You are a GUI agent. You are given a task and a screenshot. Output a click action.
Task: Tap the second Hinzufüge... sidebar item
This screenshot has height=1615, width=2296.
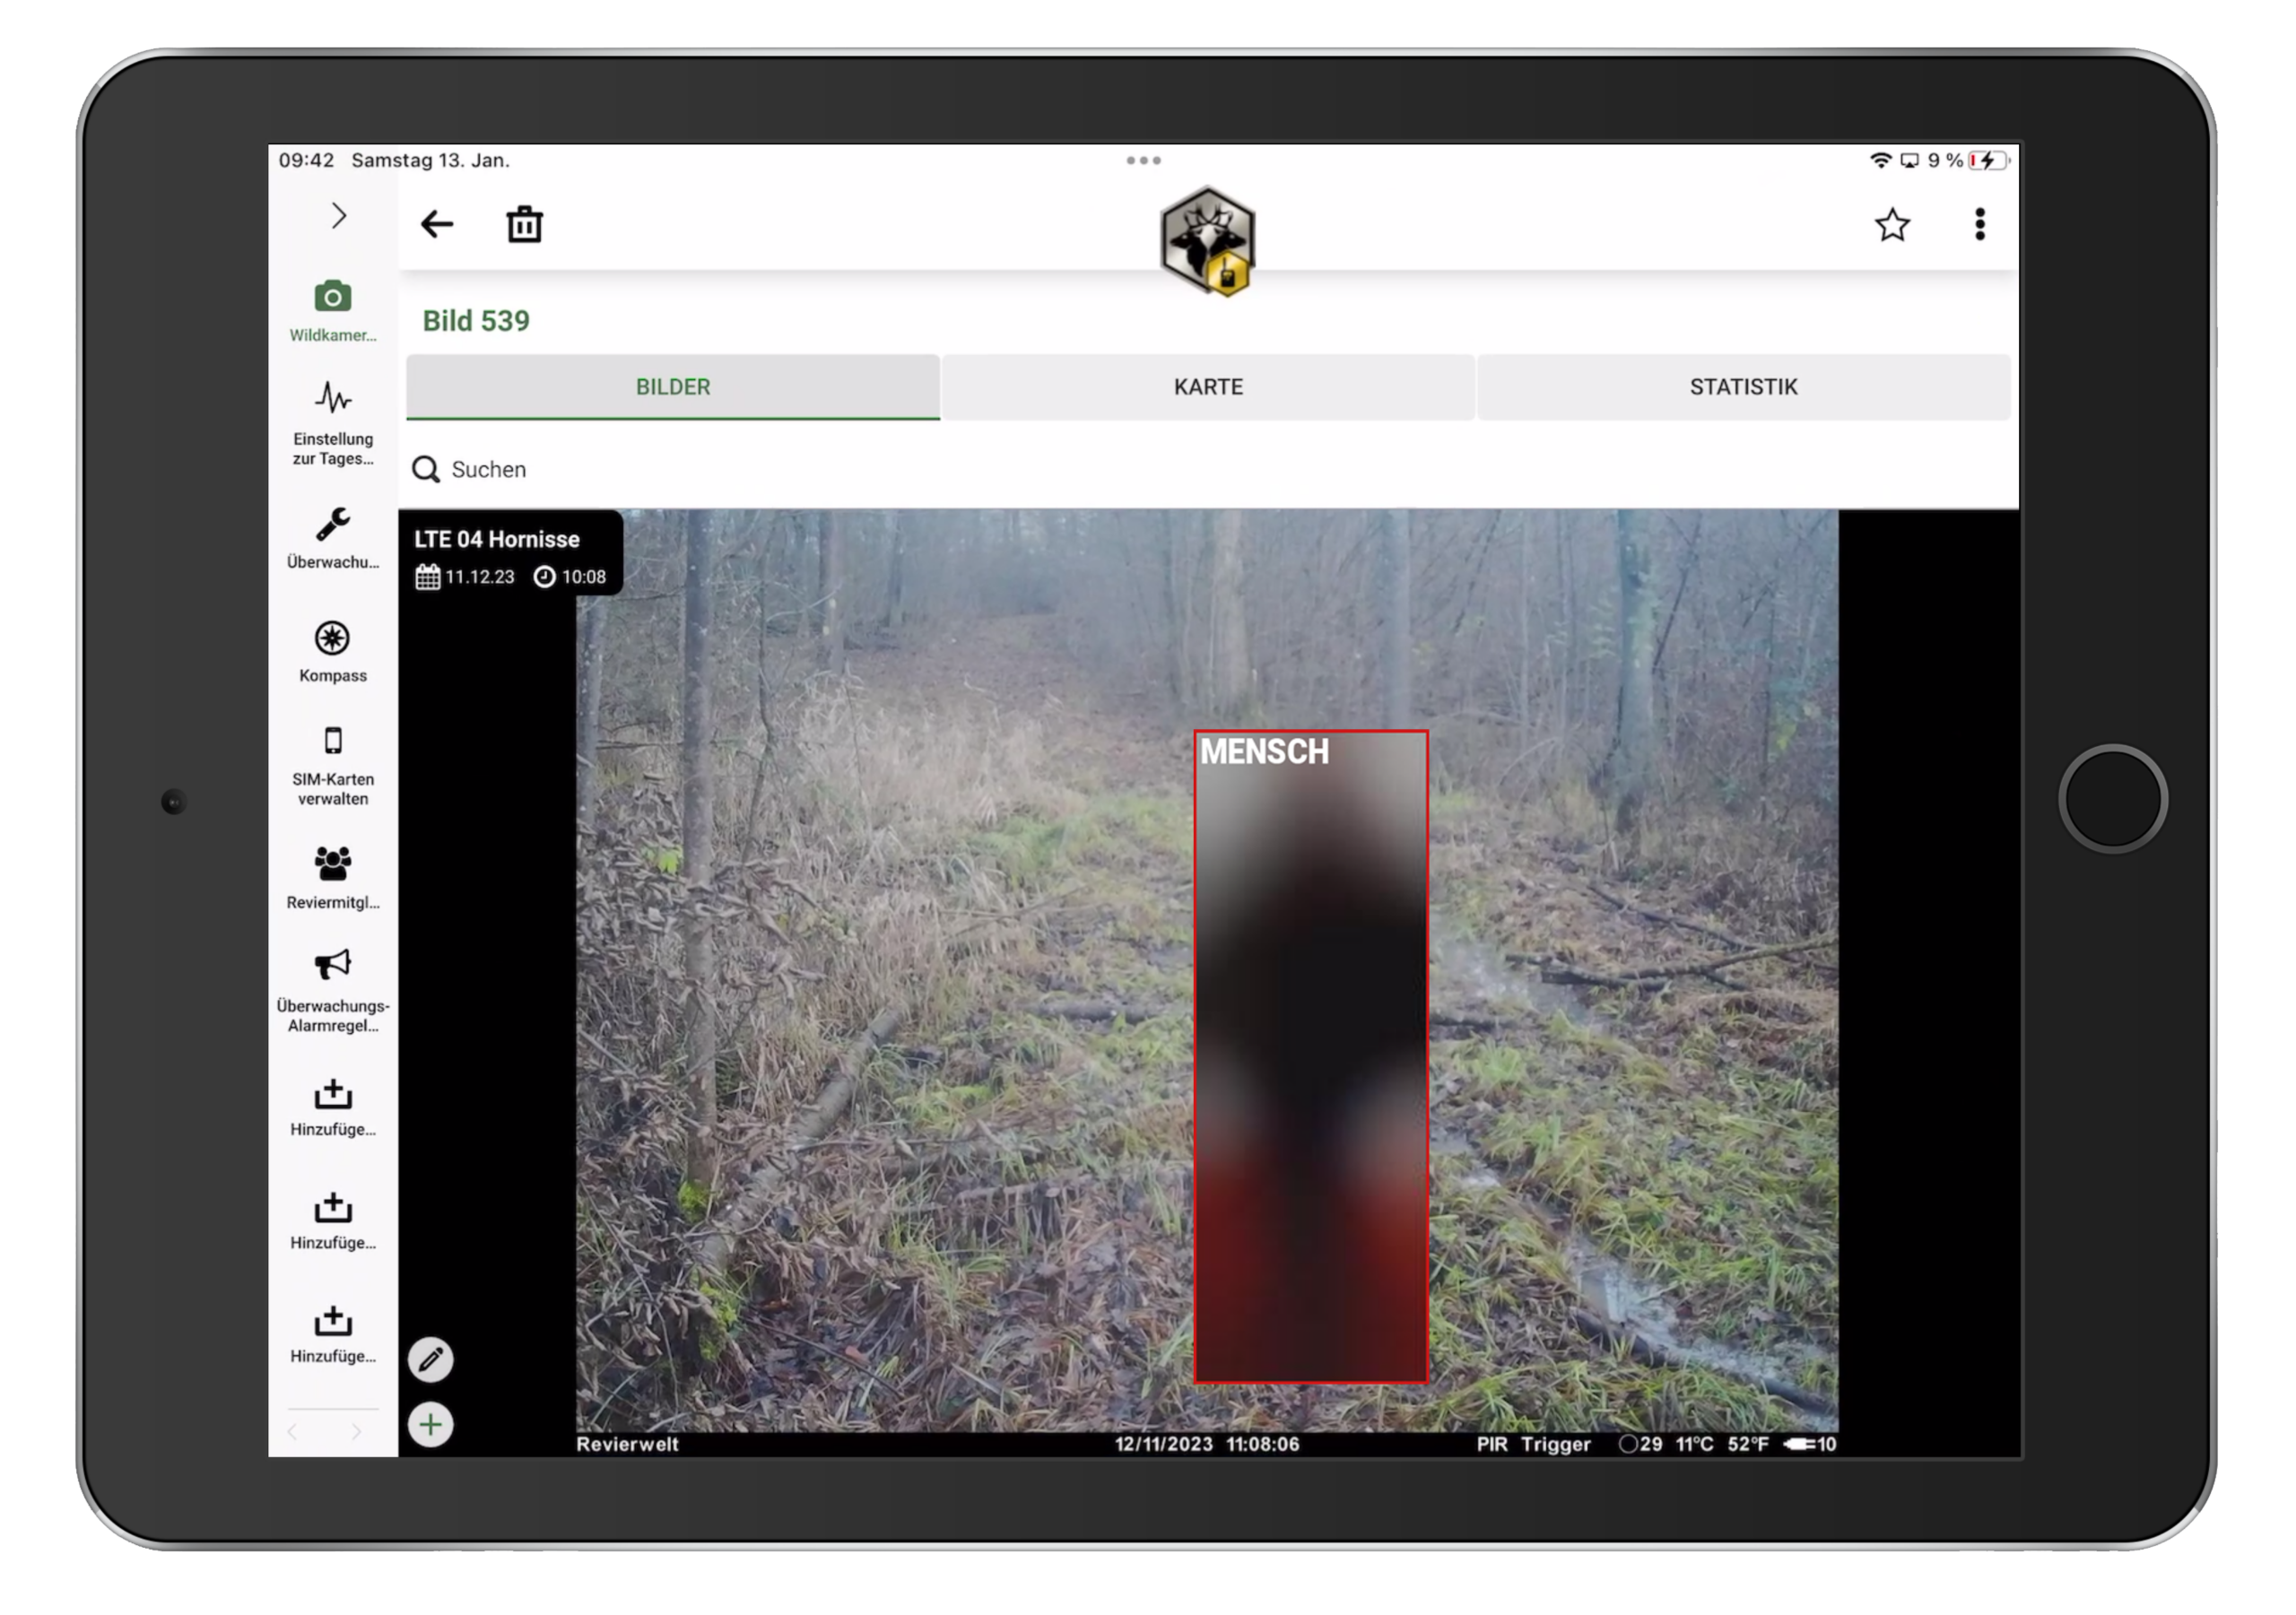(333, 1221)
